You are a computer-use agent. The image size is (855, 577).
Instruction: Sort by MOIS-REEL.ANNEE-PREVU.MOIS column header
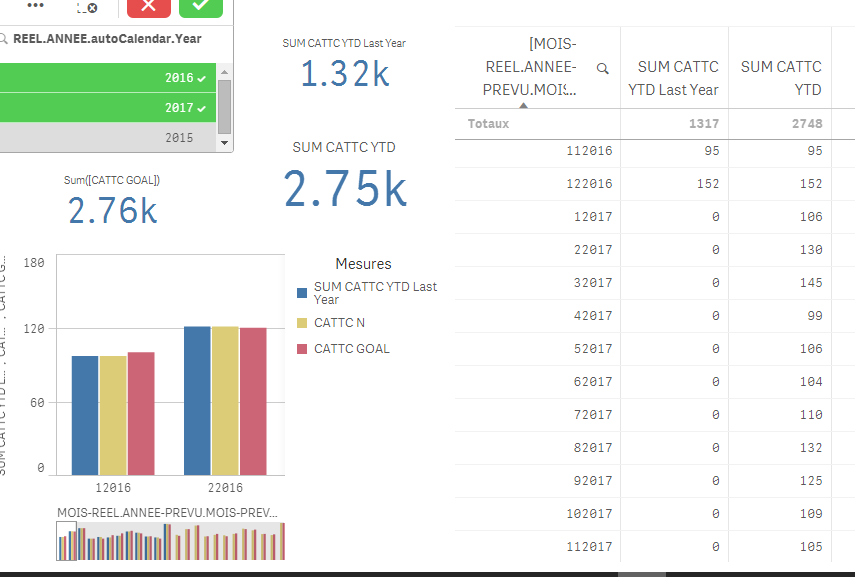point(529,67)
